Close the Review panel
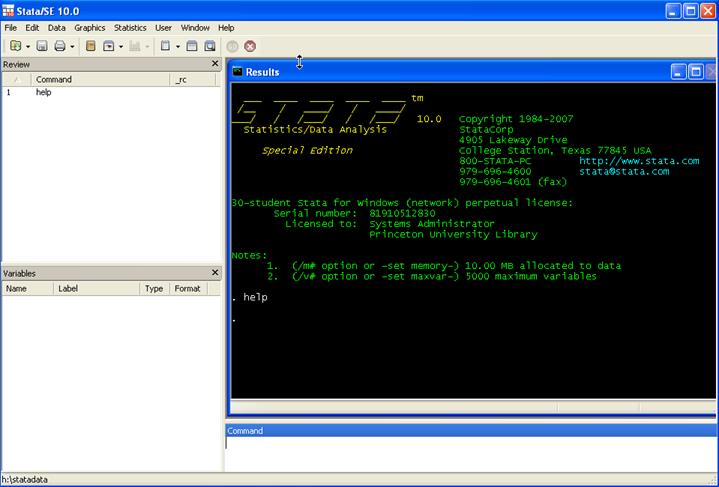Screen dimensions: 719x487 coord(214,64)
